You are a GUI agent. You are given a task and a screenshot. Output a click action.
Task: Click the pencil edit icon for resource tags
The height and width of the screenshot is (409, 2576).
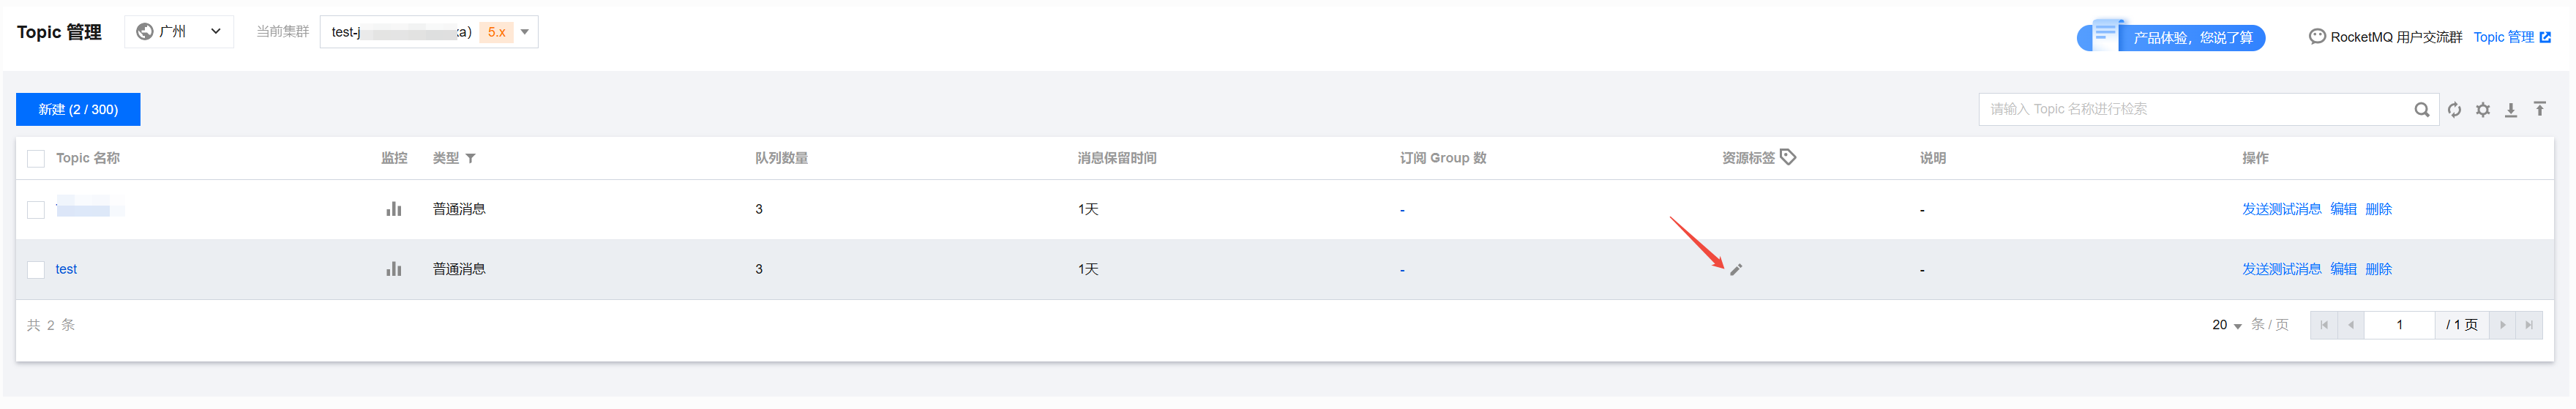click(1736, 269)
